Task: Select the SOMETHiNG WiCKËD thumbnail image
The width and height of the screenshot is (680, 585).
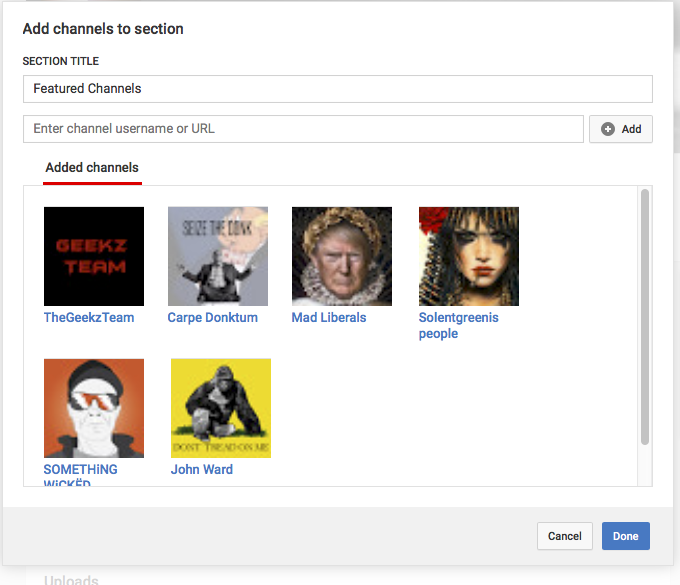Action: [94, 408]
